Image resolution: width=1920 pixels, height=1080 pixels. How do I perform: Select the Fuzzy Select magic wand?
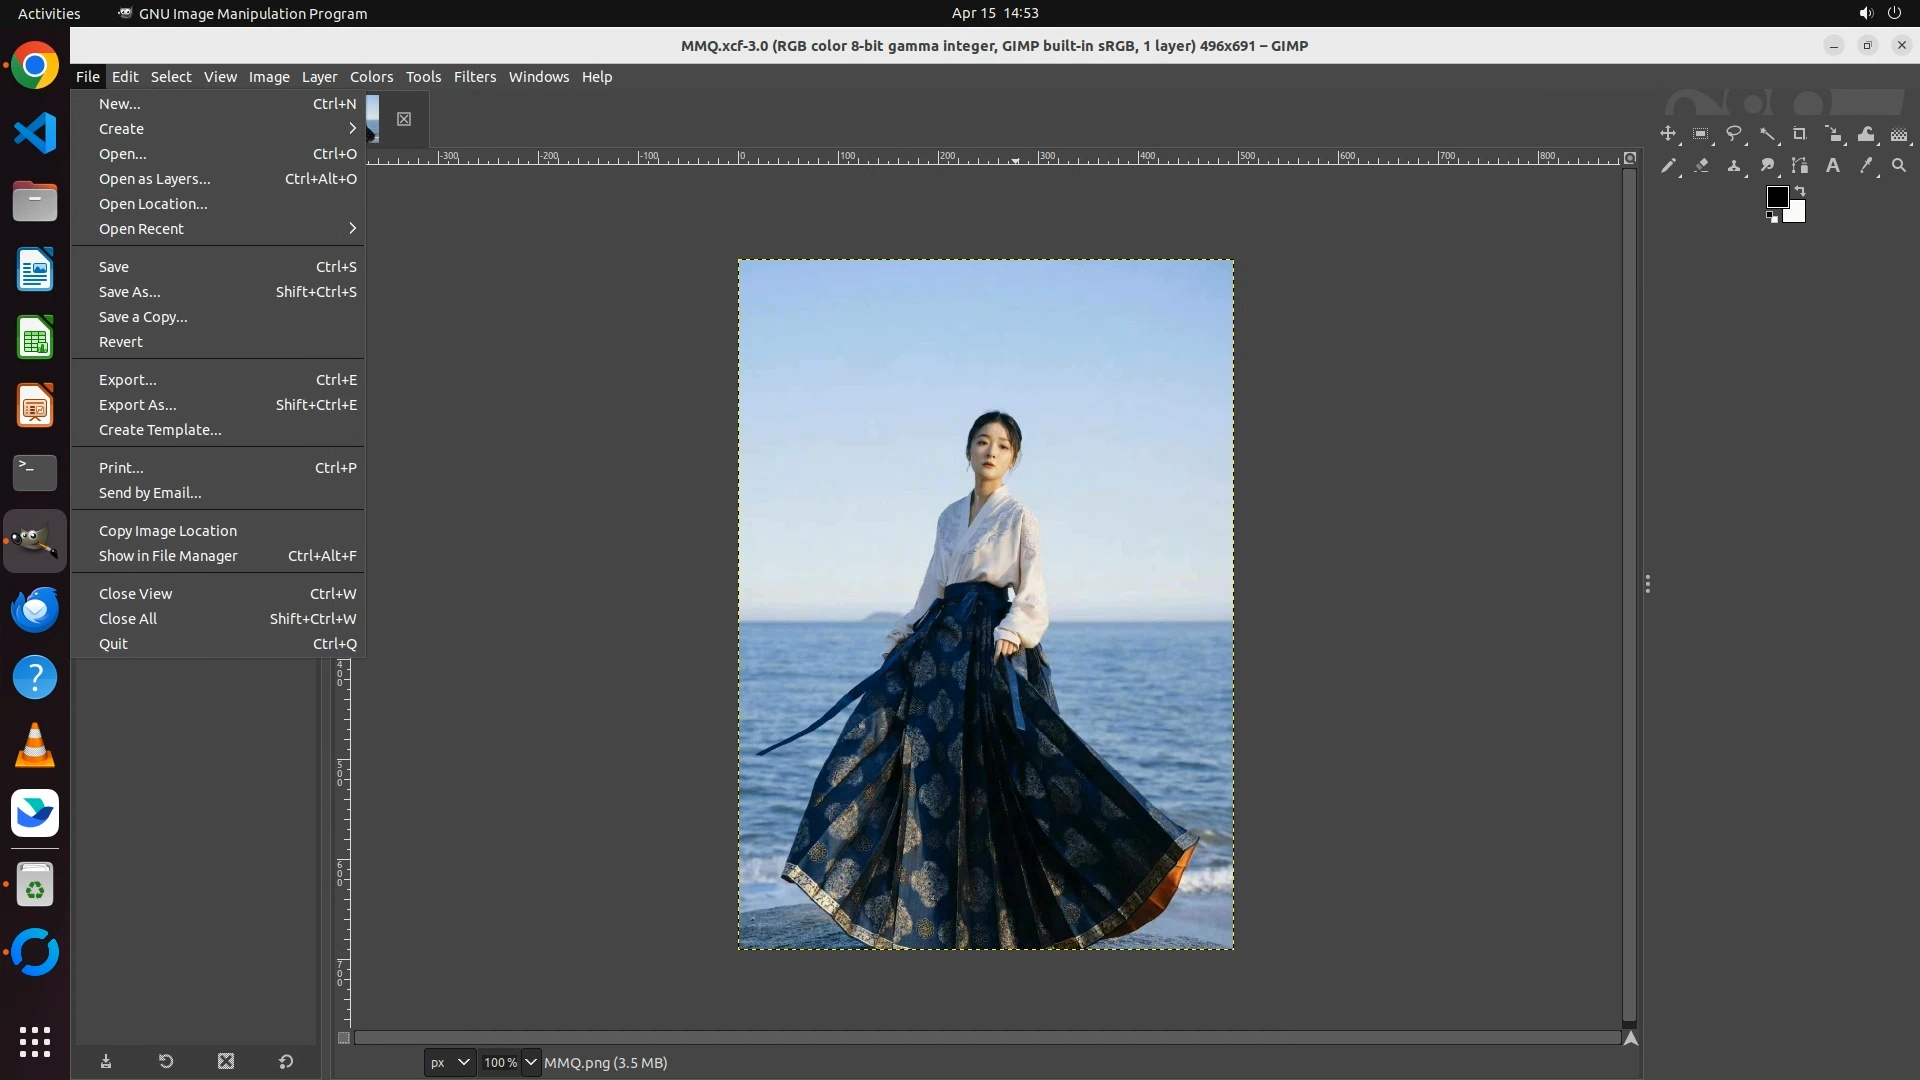pyautogui.click(x=1767, y=134)
